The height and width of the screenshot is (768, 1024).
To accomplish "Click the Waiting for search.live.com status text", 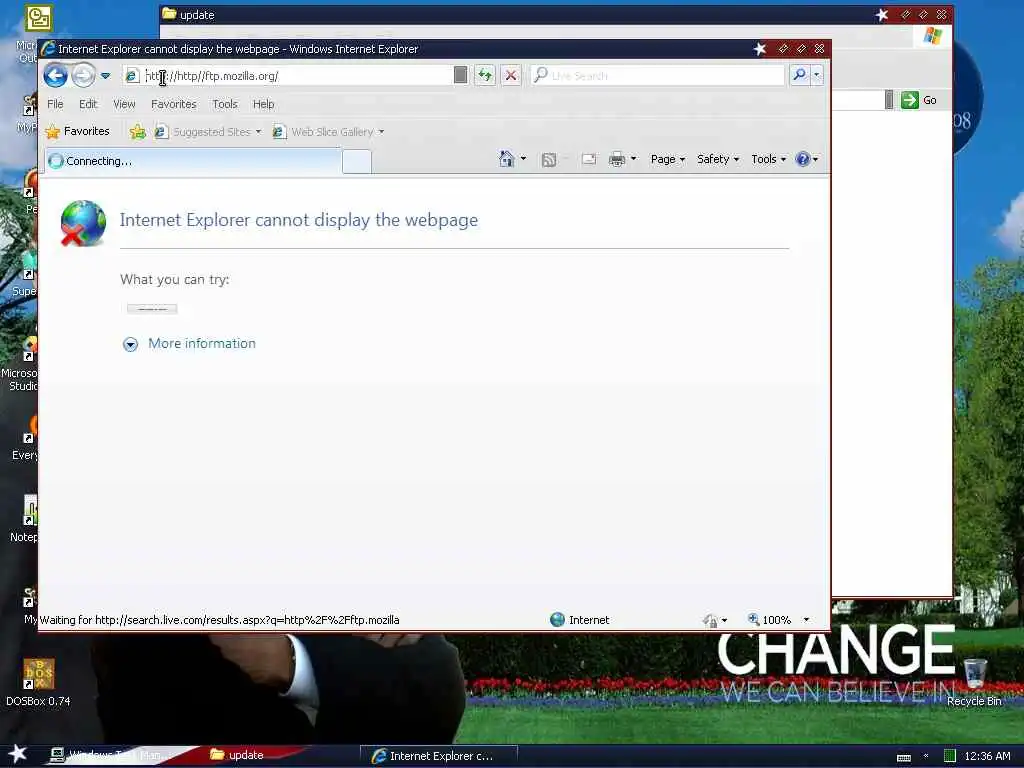I will 219,620.
